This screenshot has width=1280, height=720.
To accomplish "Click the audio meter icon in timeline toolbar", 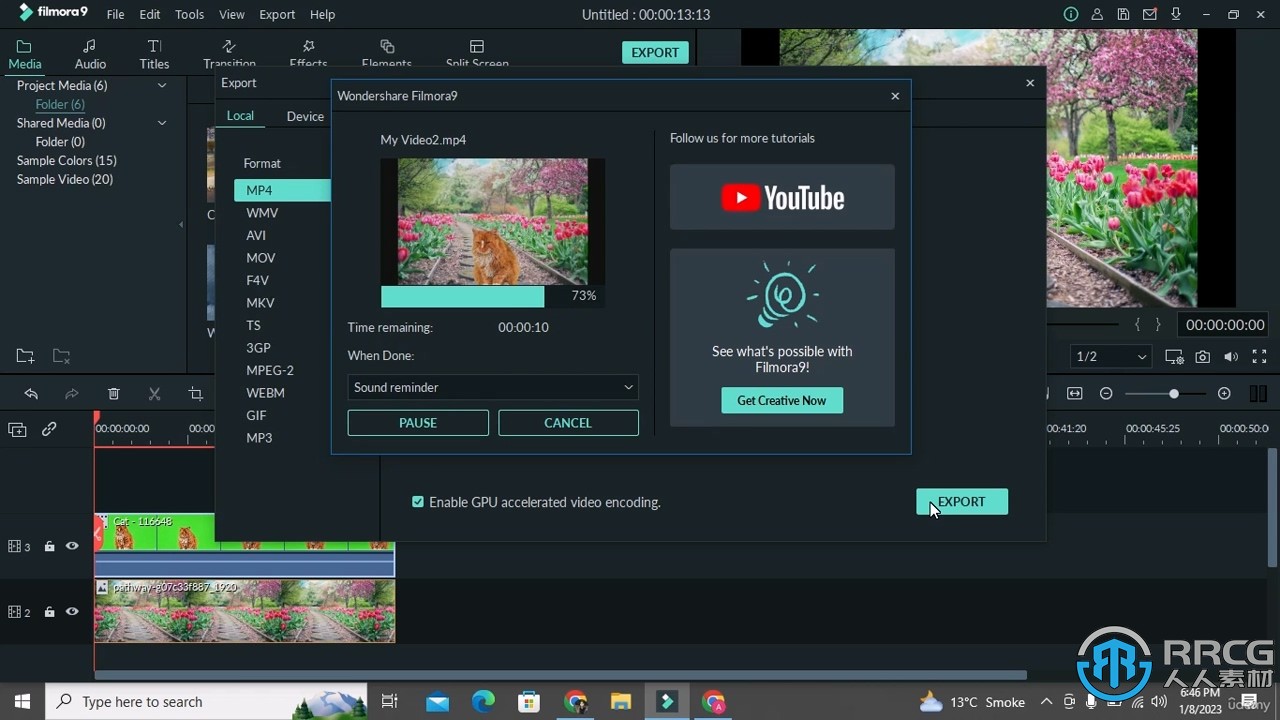I will point(1258,394).
